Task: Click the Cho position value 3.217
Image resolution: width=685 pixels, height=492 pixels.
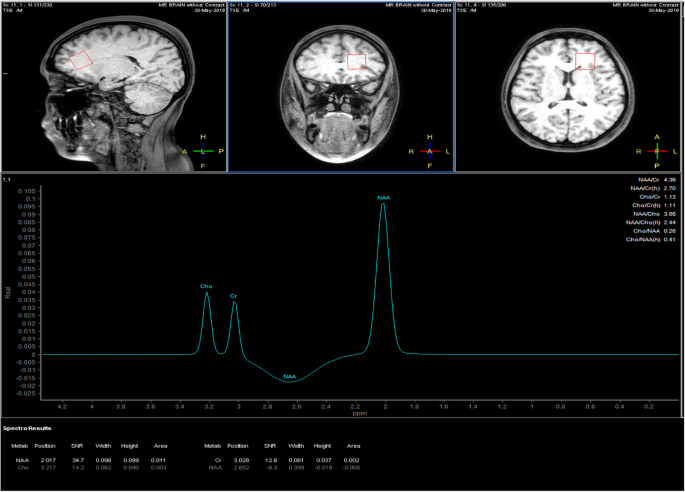Action: click(x=48, y=468)
